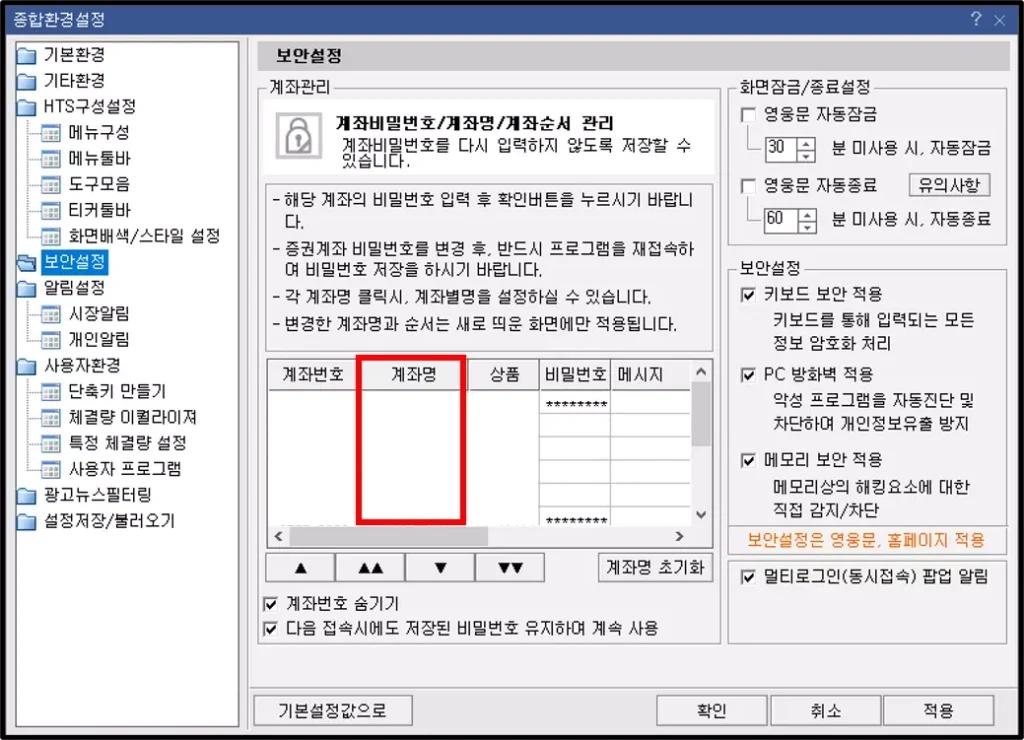Move account to top with double up arrow
Viewport: 1024px width, 740px height.
point(370,568)
